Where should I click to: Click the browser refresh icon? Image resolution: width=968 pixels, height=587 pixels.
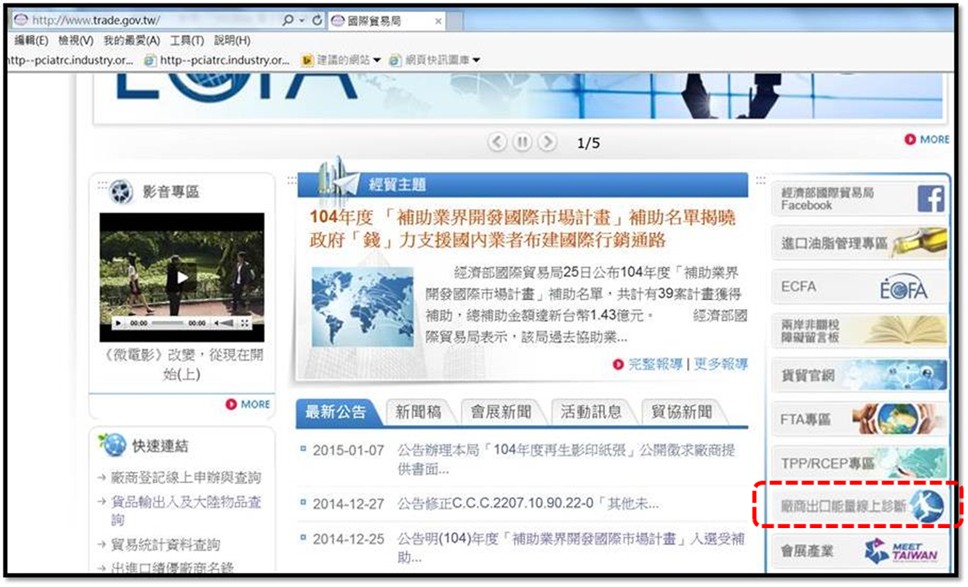click(317, 20)
